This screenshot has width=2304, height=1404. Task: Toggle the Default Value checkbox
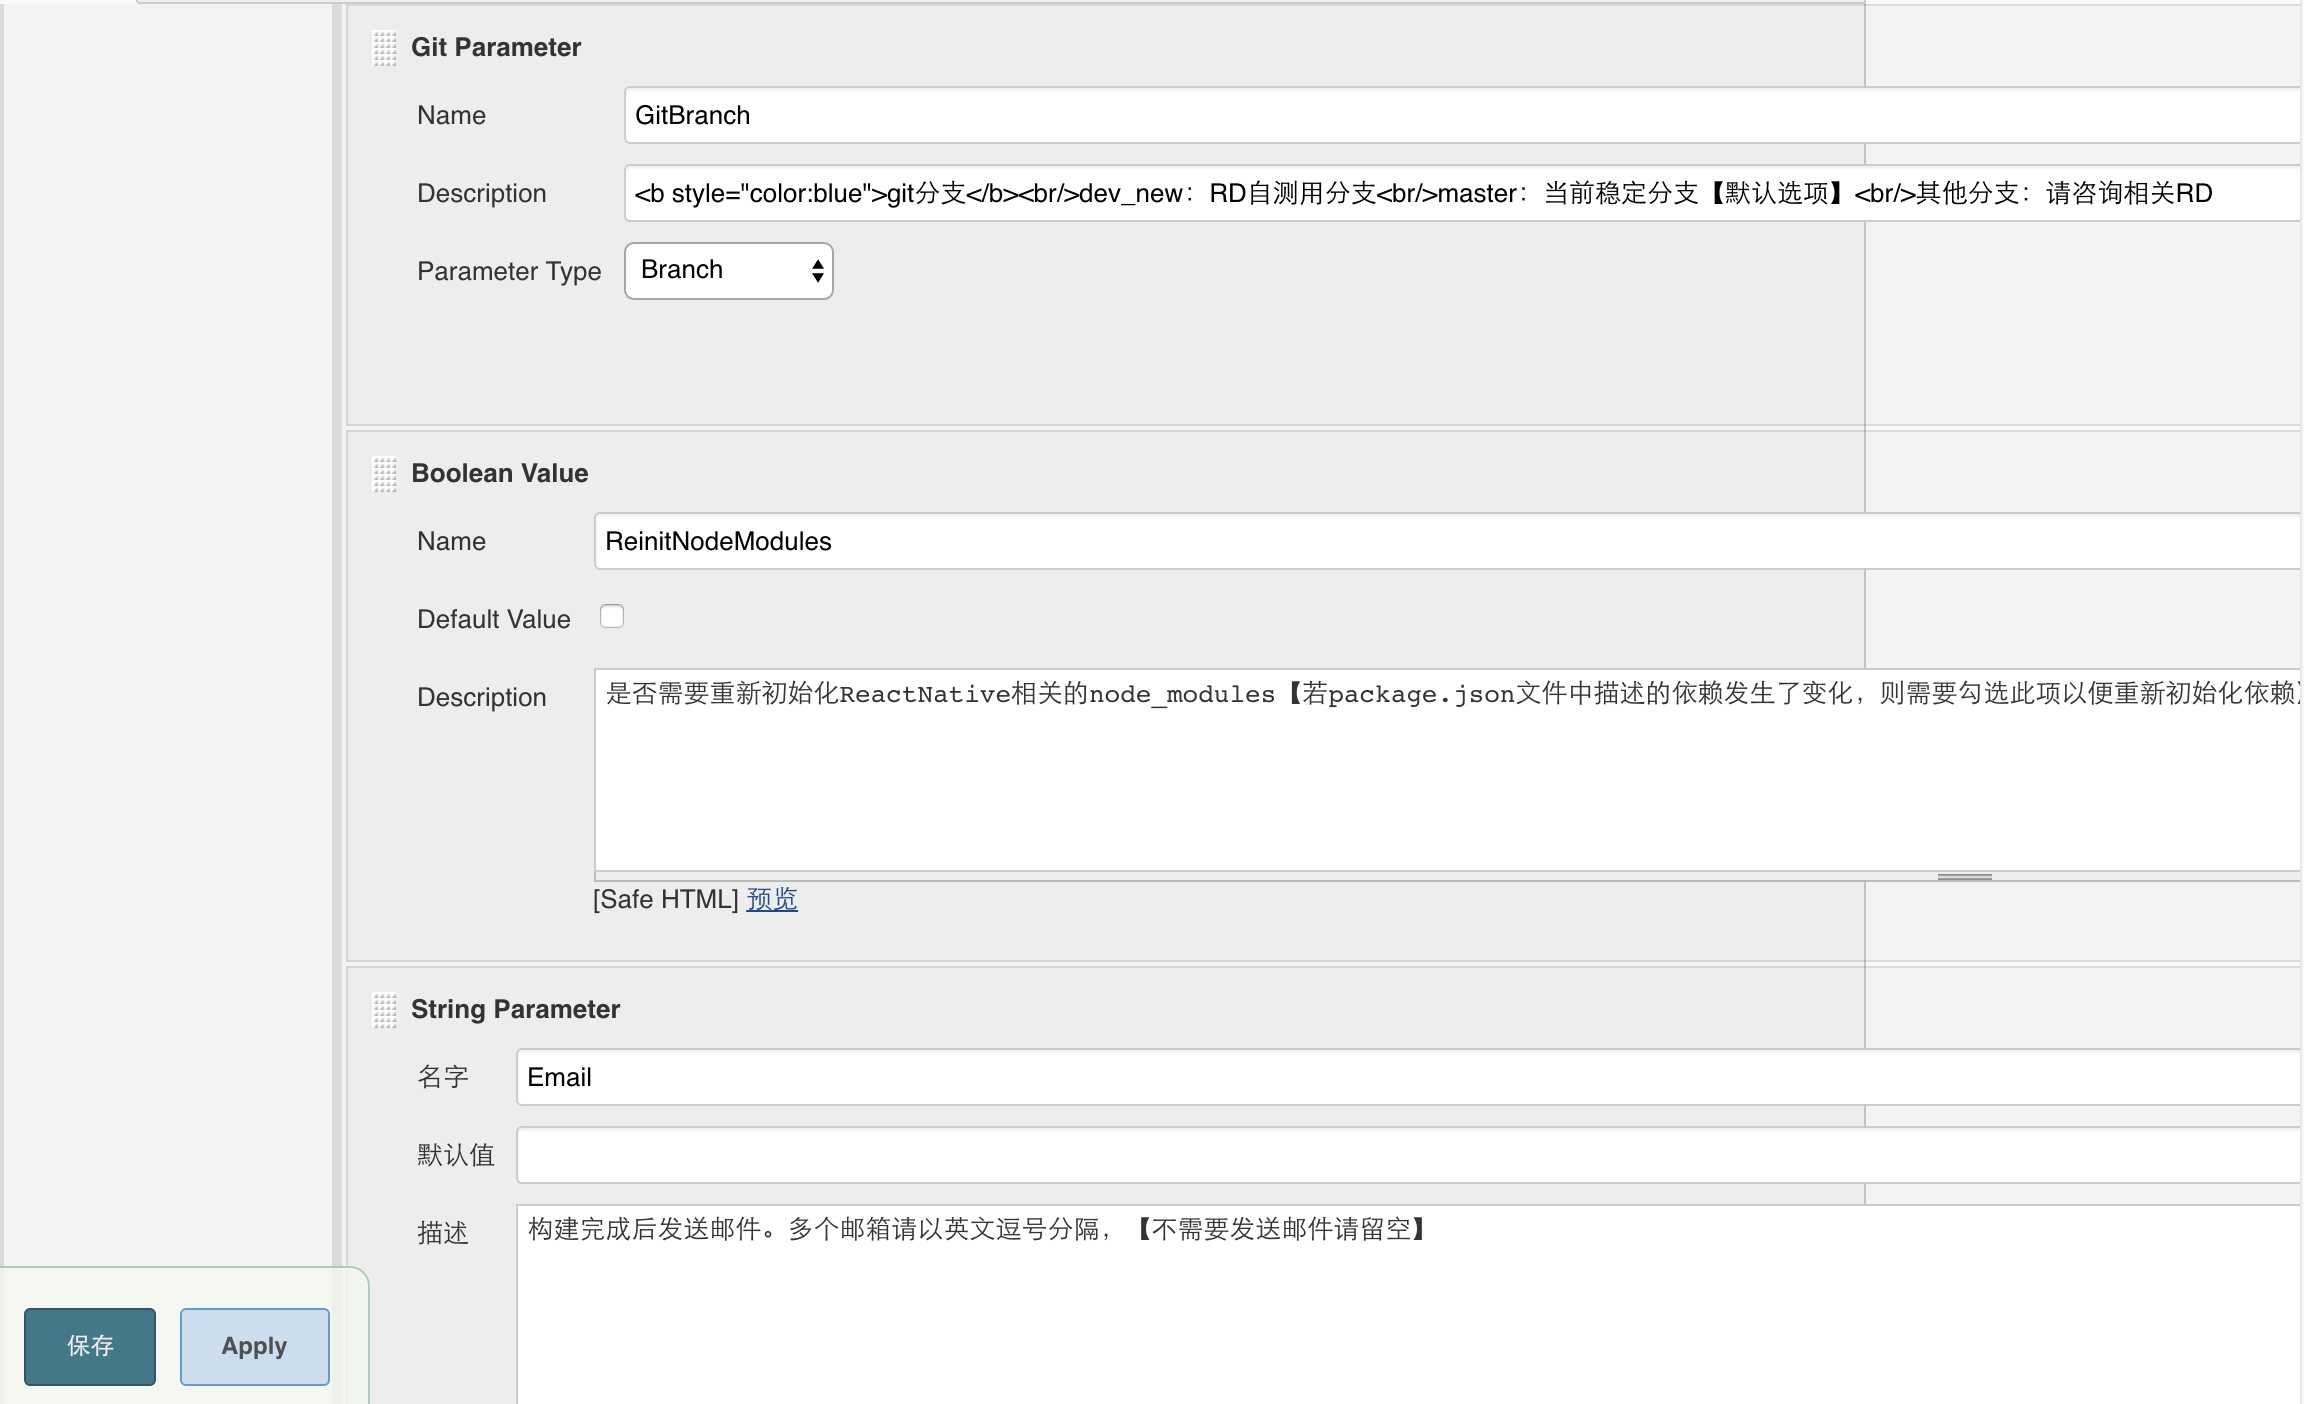click(612, 616)
